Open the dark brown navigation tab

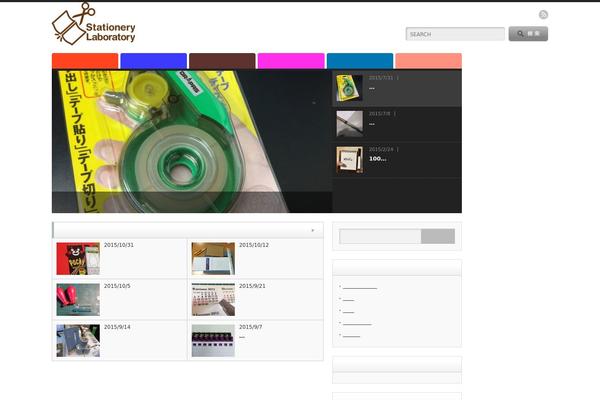click(222, 61)
